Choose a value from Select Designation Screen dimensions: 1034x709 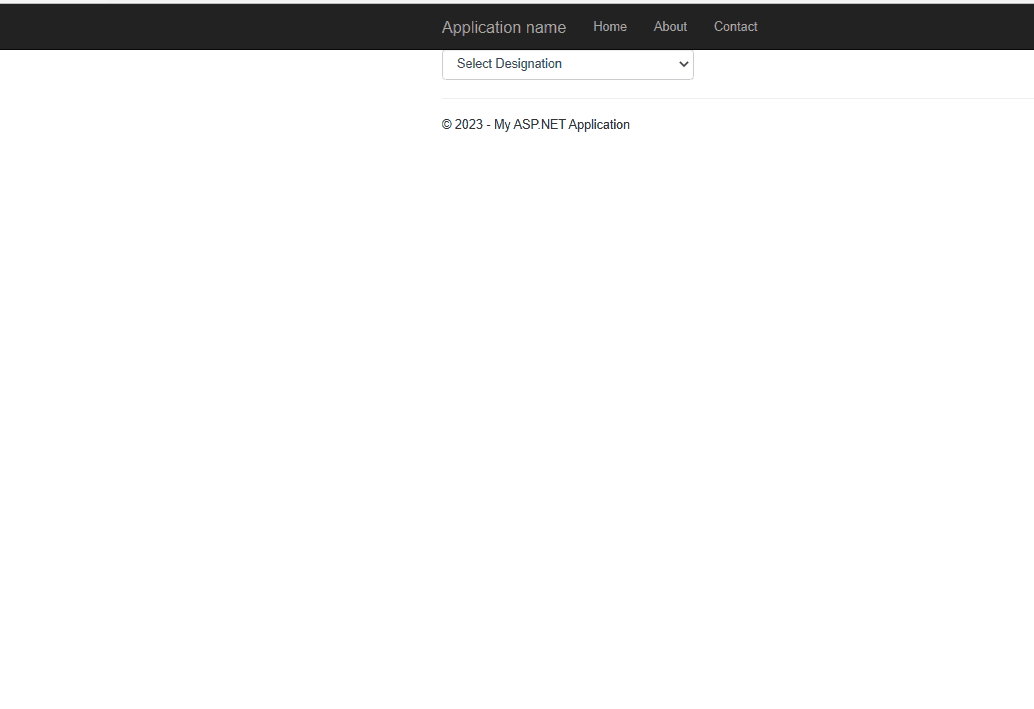(x=567, y=63)
